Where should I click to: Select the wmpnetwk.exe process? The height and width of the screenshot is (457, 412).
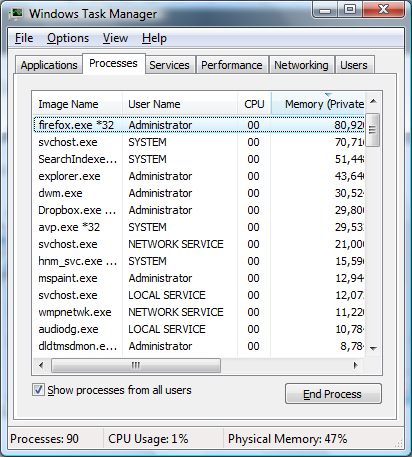tap(199, 312)
